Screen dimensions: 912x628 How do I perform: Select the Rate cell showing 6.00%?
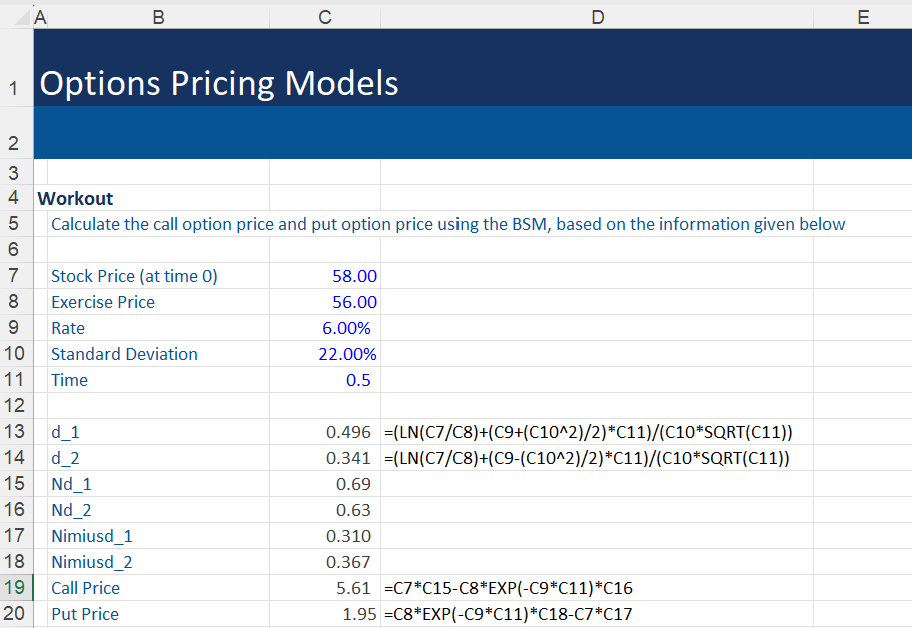[x=324, y=328]
